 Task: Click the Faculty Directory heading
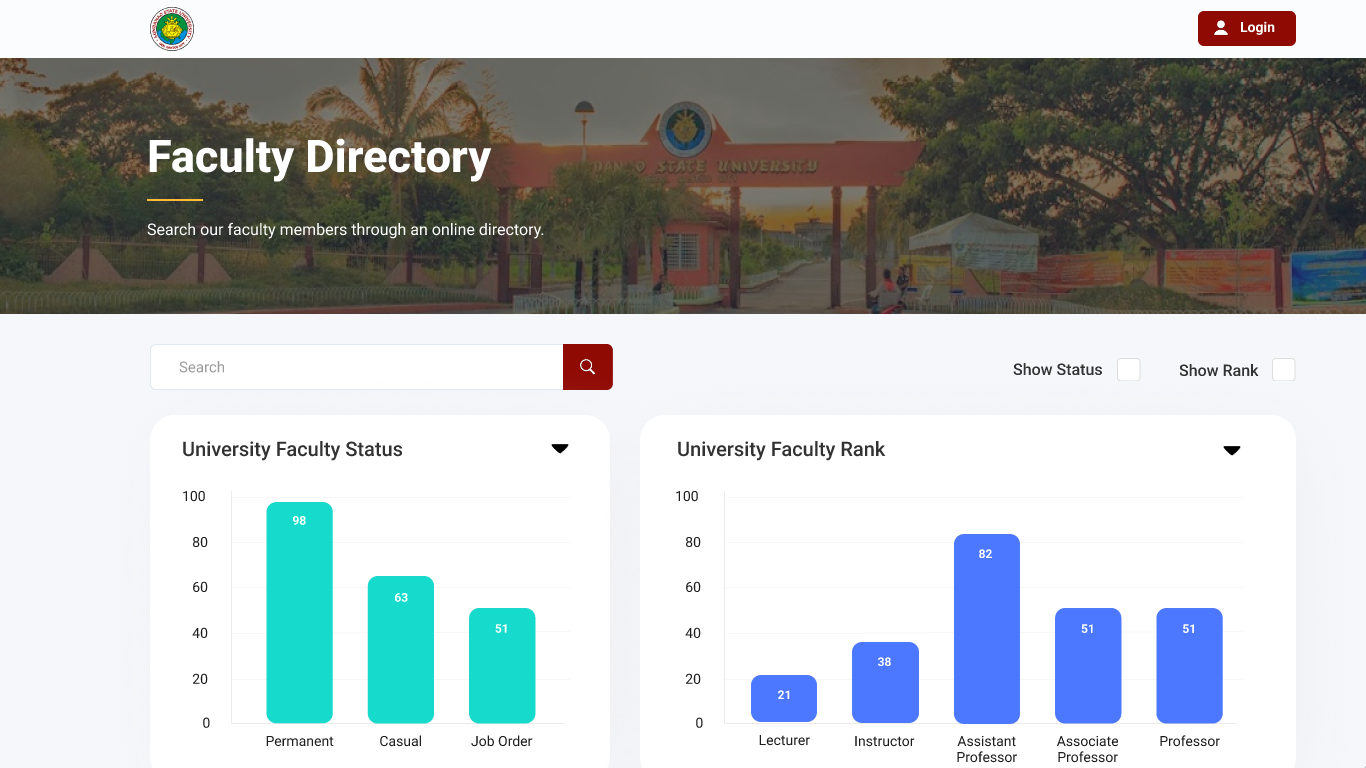click(x=319, y=157)
